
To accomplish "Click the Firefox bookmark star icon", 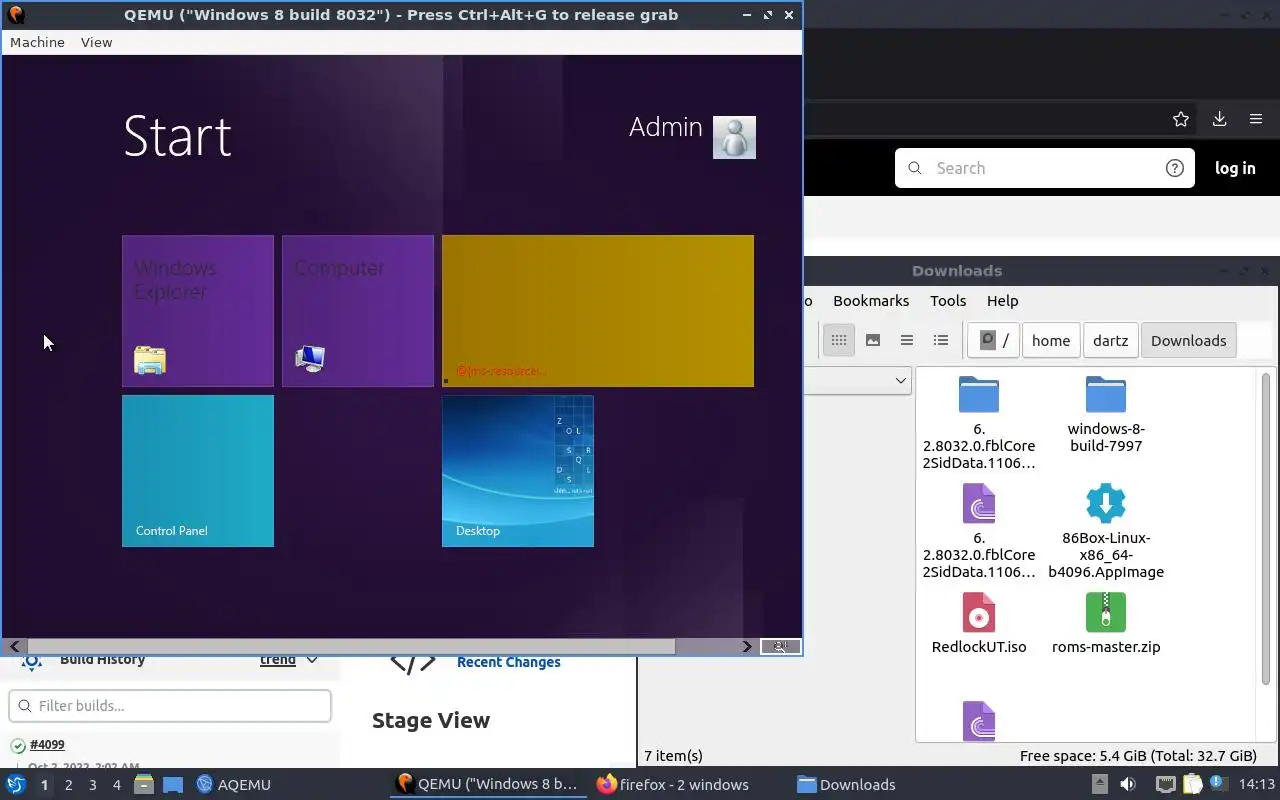I will tap(1181, 119).
